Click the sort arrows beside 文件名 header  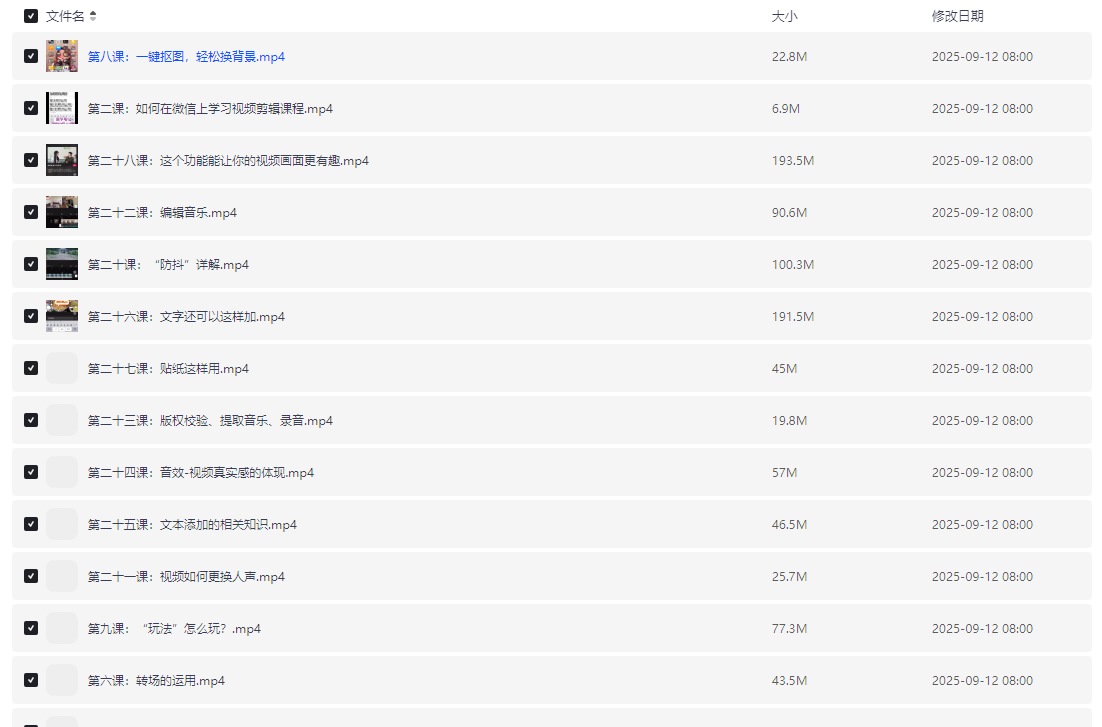click(x=93, y=16)
